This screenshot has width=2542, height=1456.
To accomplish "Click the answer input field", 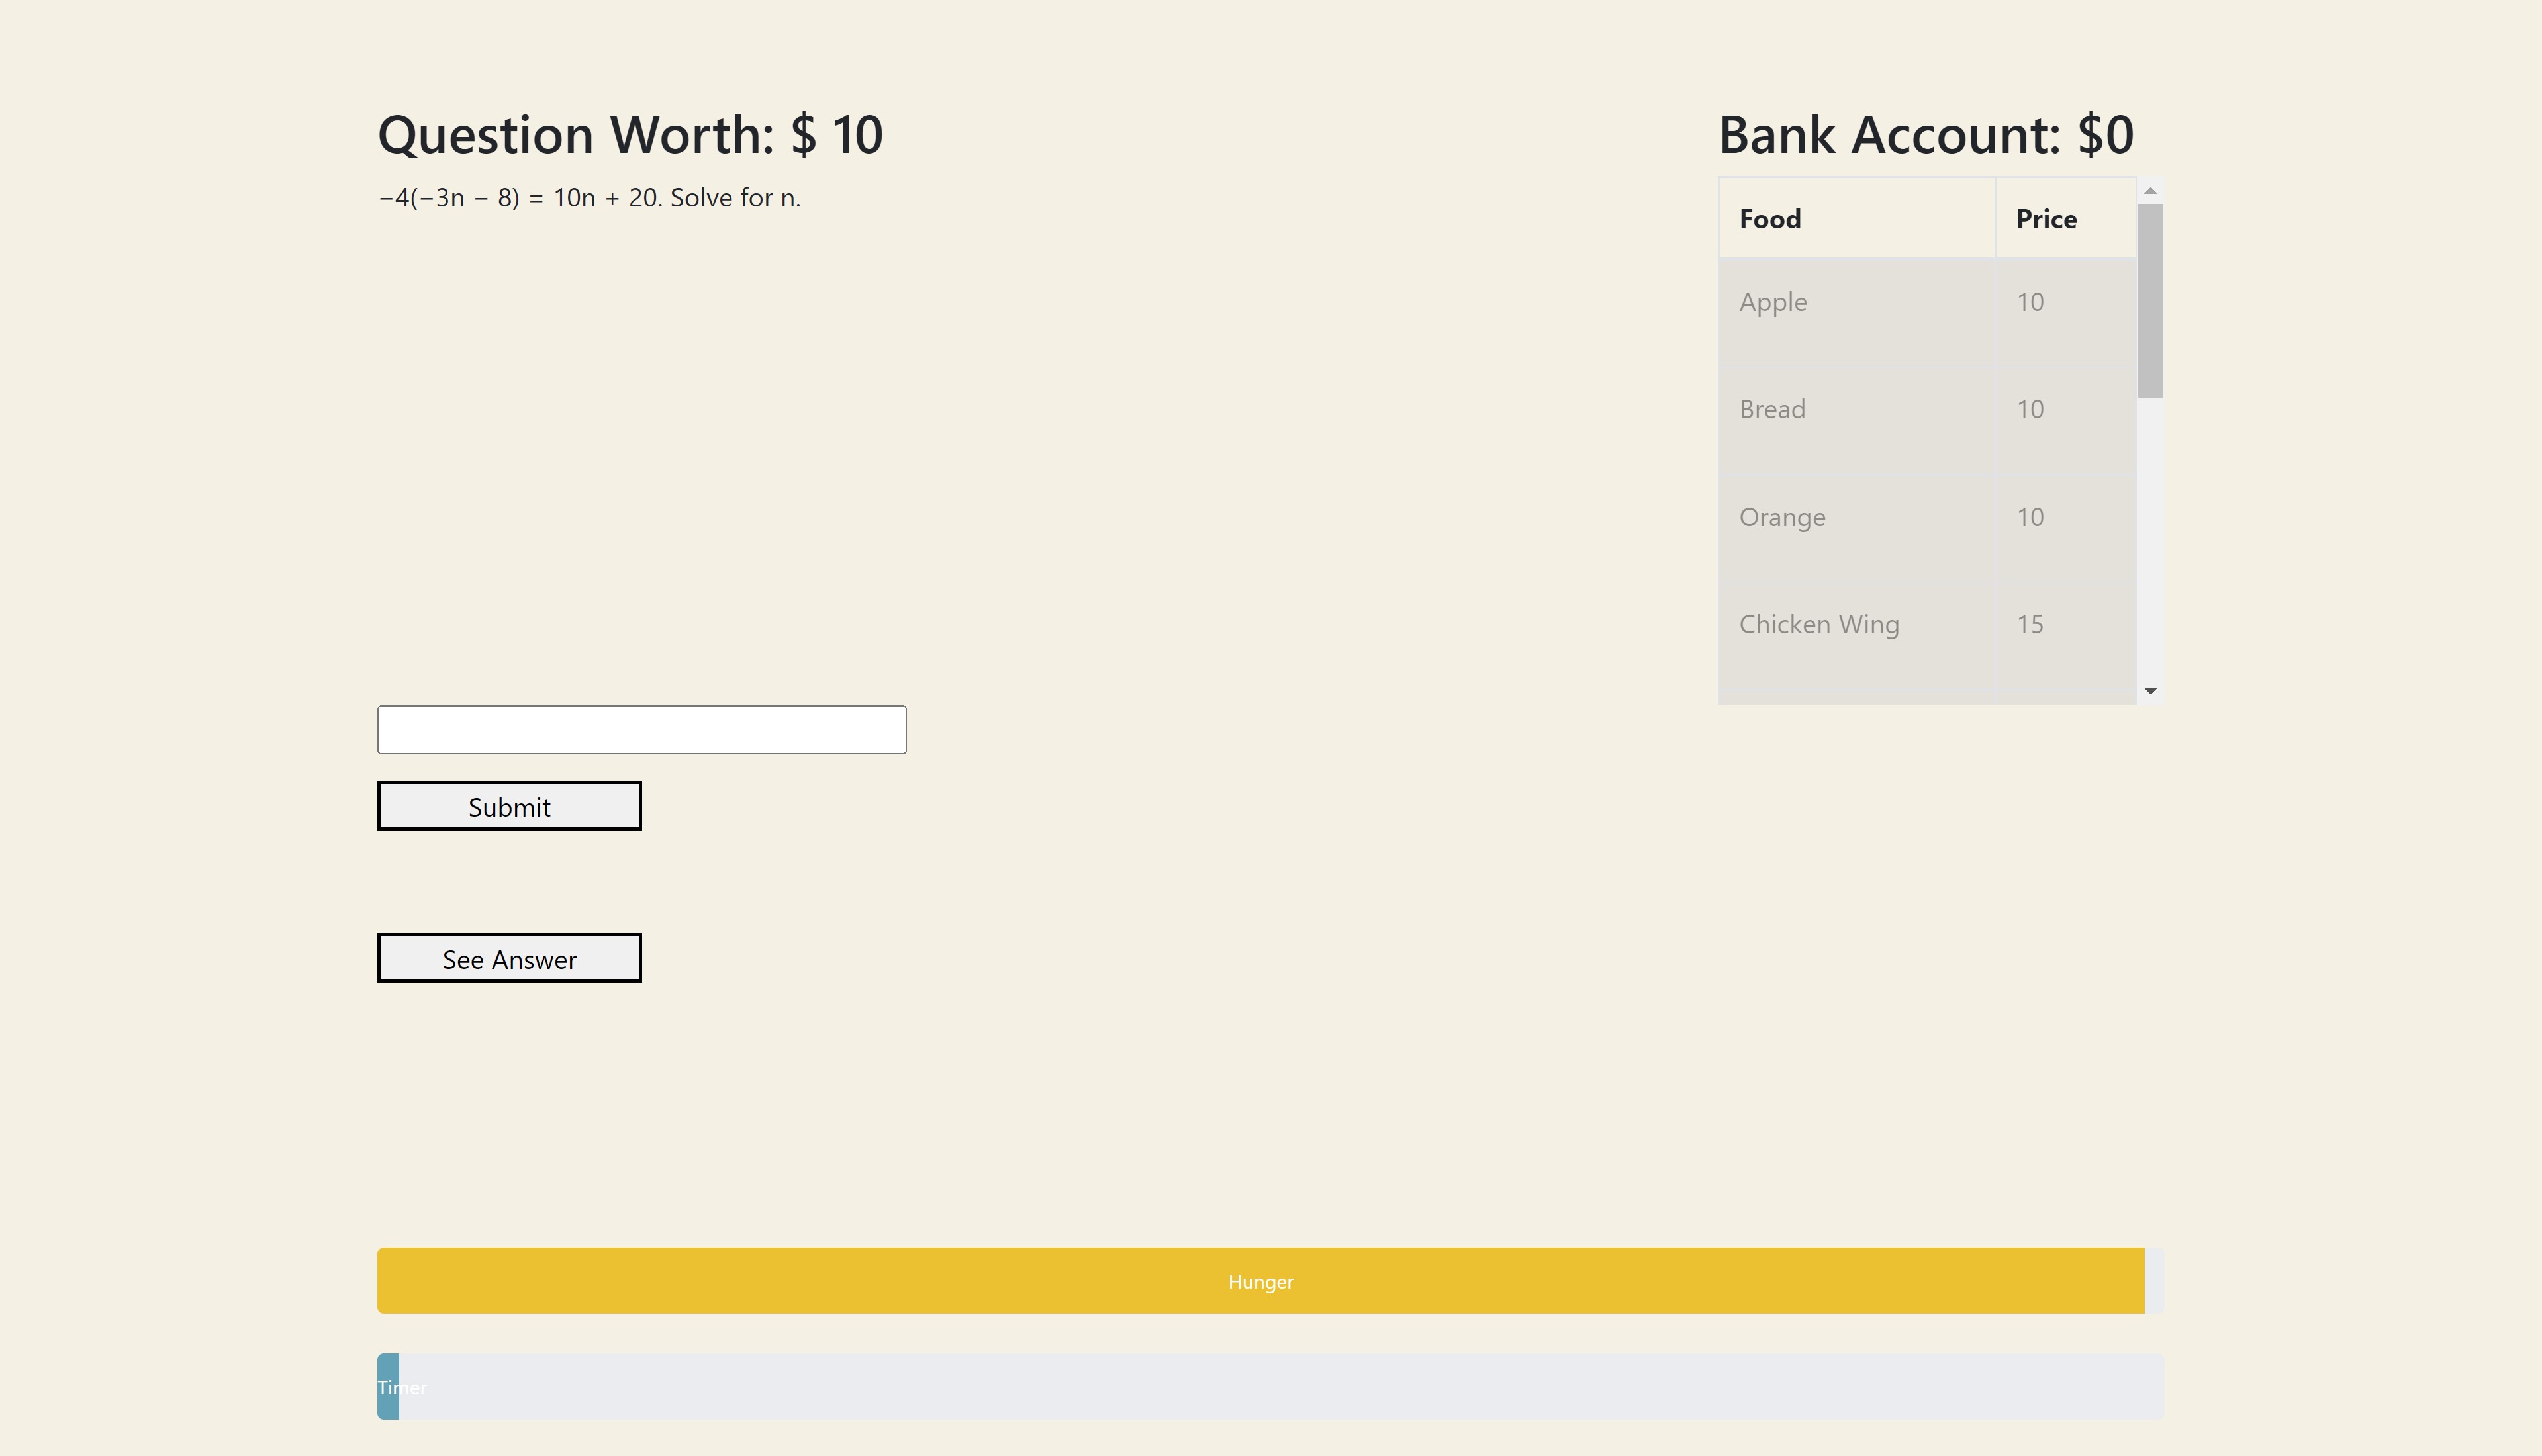I will coord(641,730).
